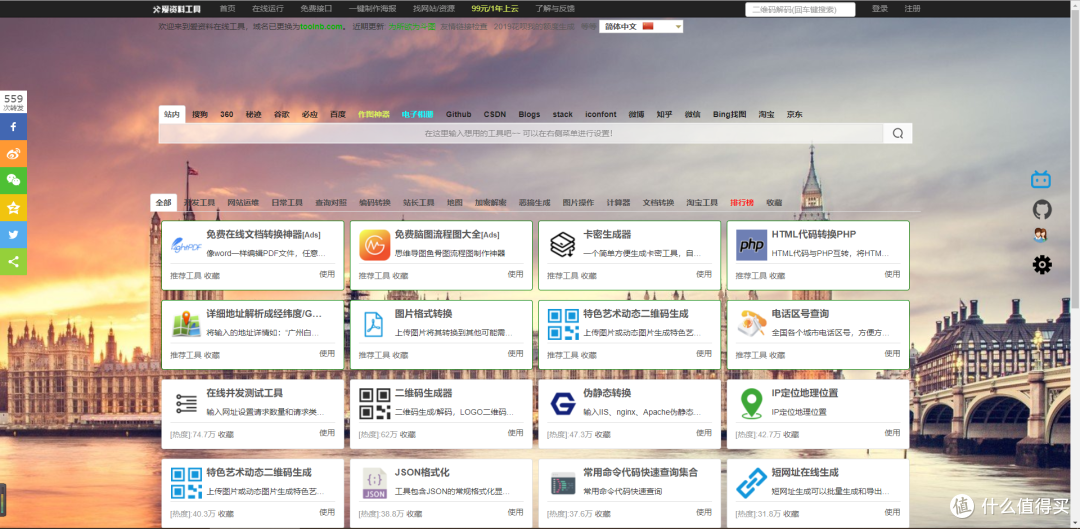This screenshot has width=1080, height=529.
Task: Open 了解与反馈 in top navigation
Action: tap(555, 9)
